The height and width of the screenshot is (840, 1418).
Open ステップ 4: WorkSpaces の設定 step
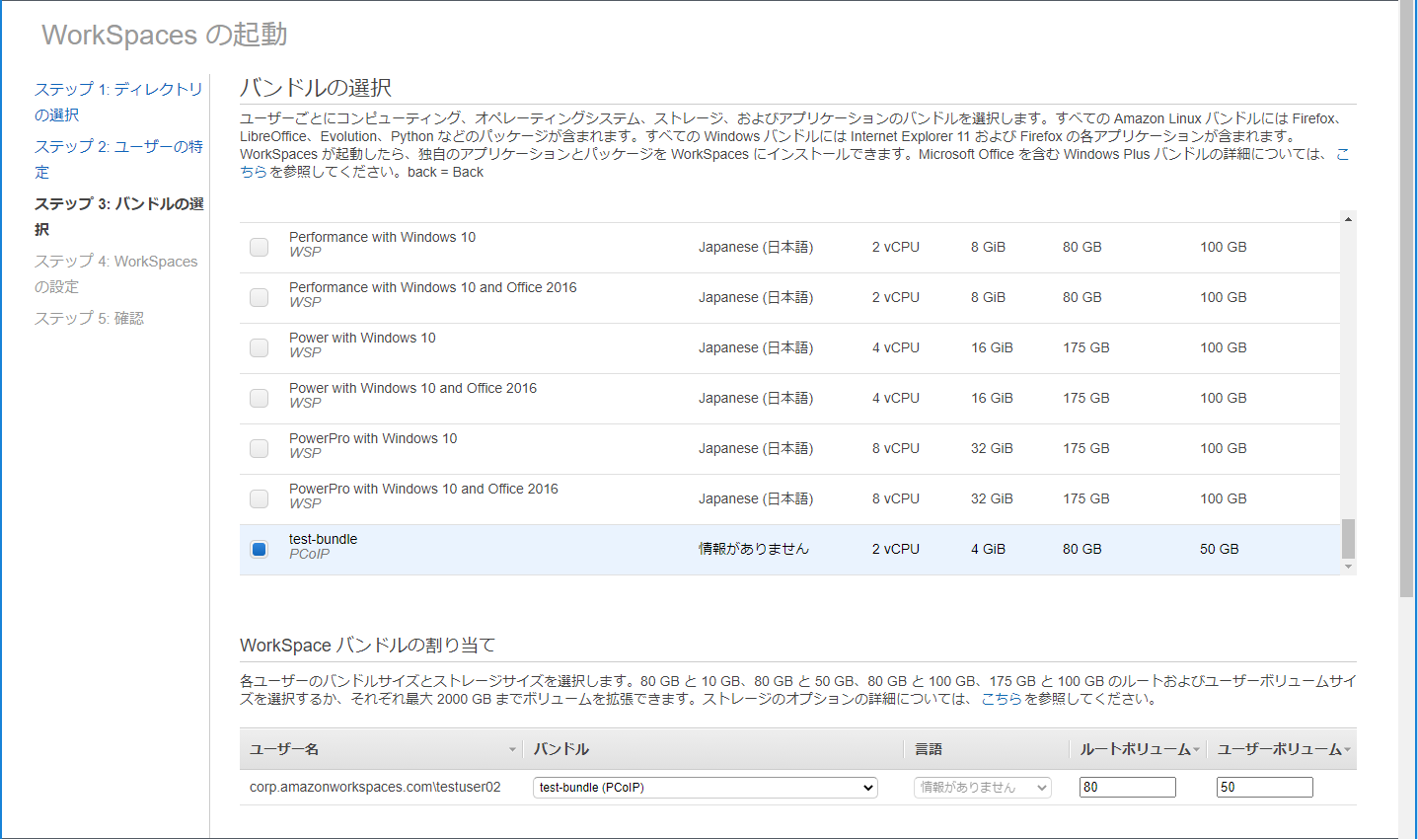[116, 273]
